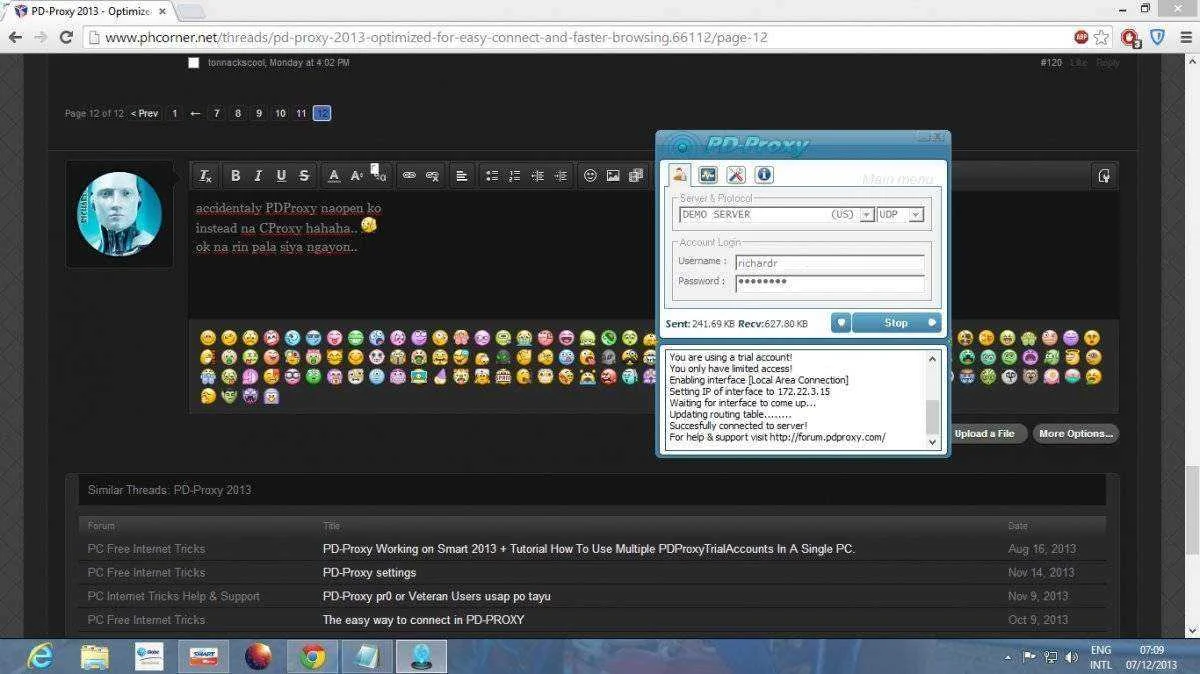Click the browser Reload button
Viewport: 1200px width, 674px height.
[66, 38]
